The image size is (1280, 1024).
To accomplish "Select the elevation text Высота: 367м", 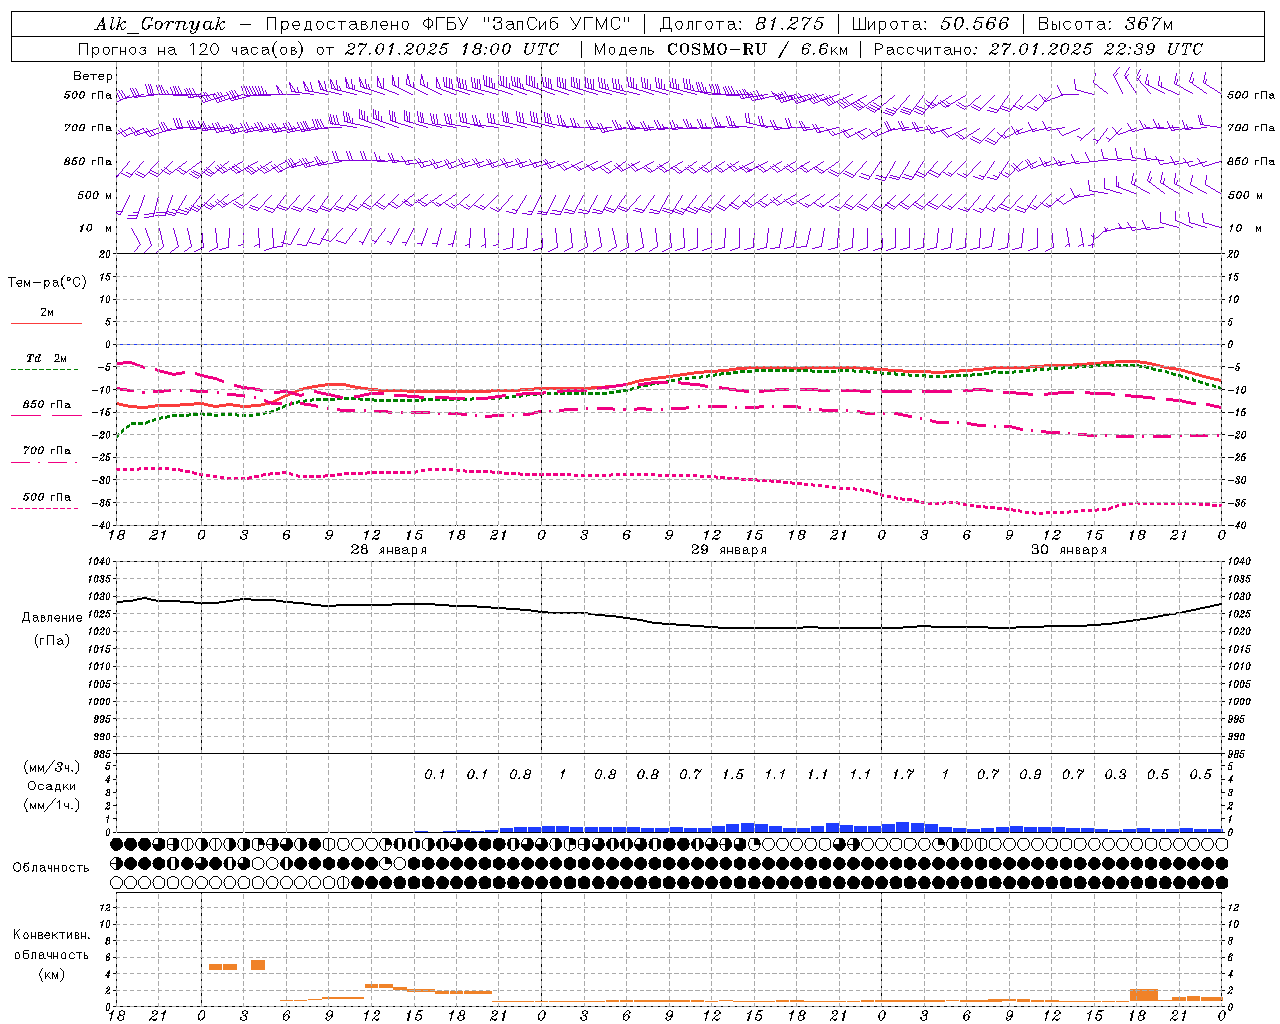I will [1105, 24].
